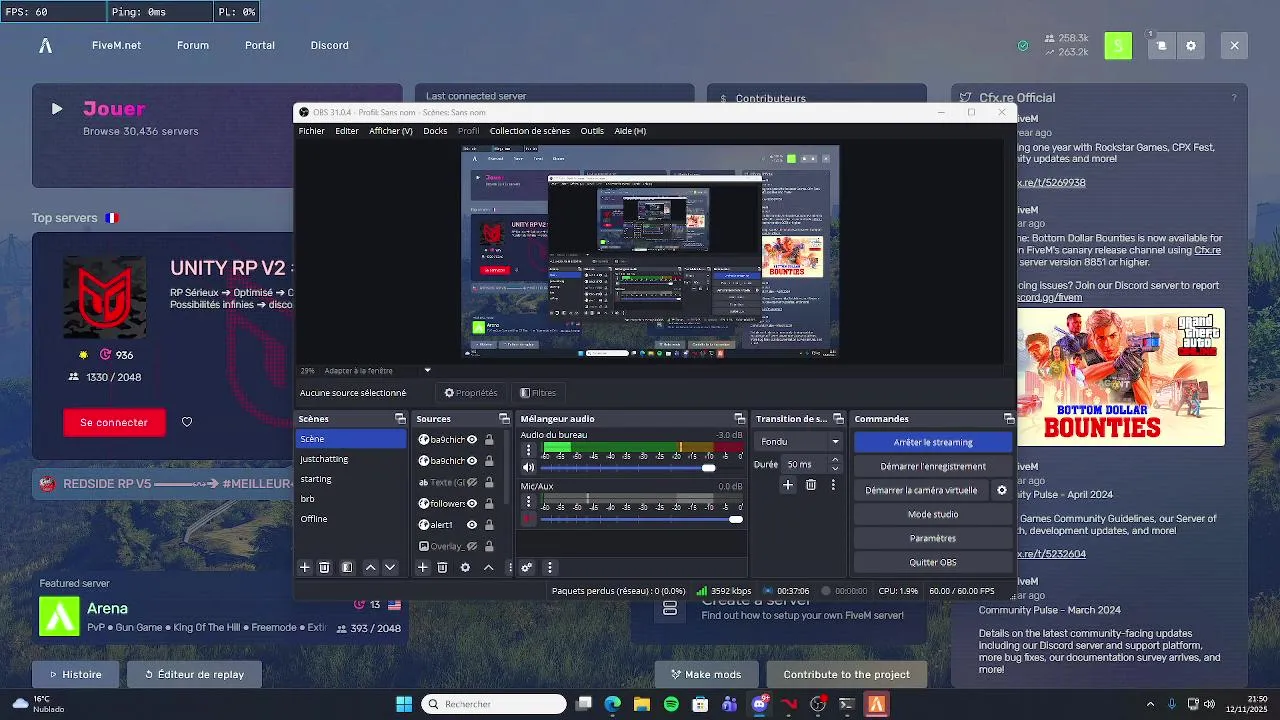Open Microsoft Edge from the taskbar

coord(613,704)
